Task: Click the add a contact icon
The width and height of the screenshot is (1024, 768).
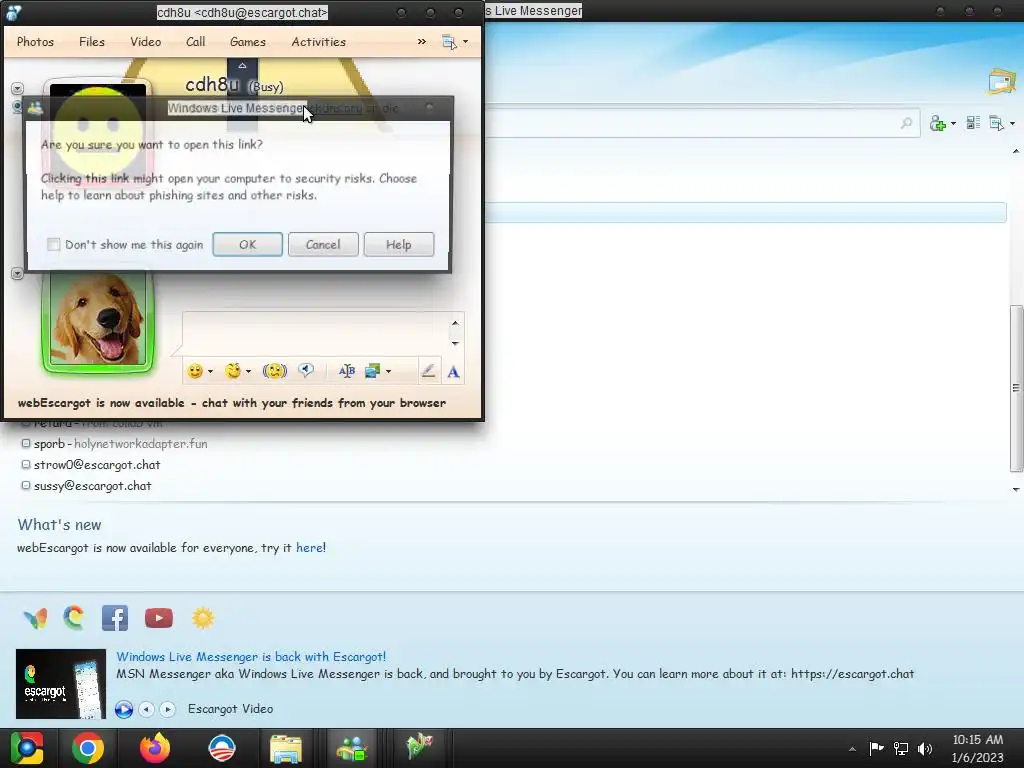Action: [938, 123]
